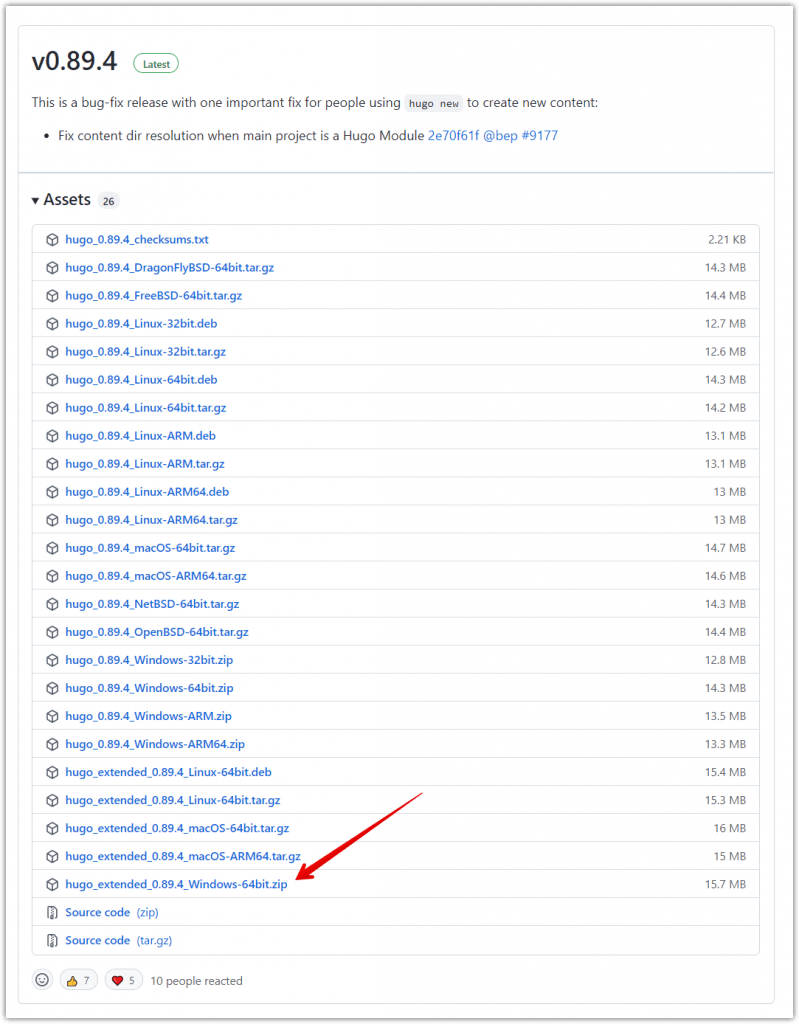
Task: Click the 'hugo new' inline code text
Action: 434,104
